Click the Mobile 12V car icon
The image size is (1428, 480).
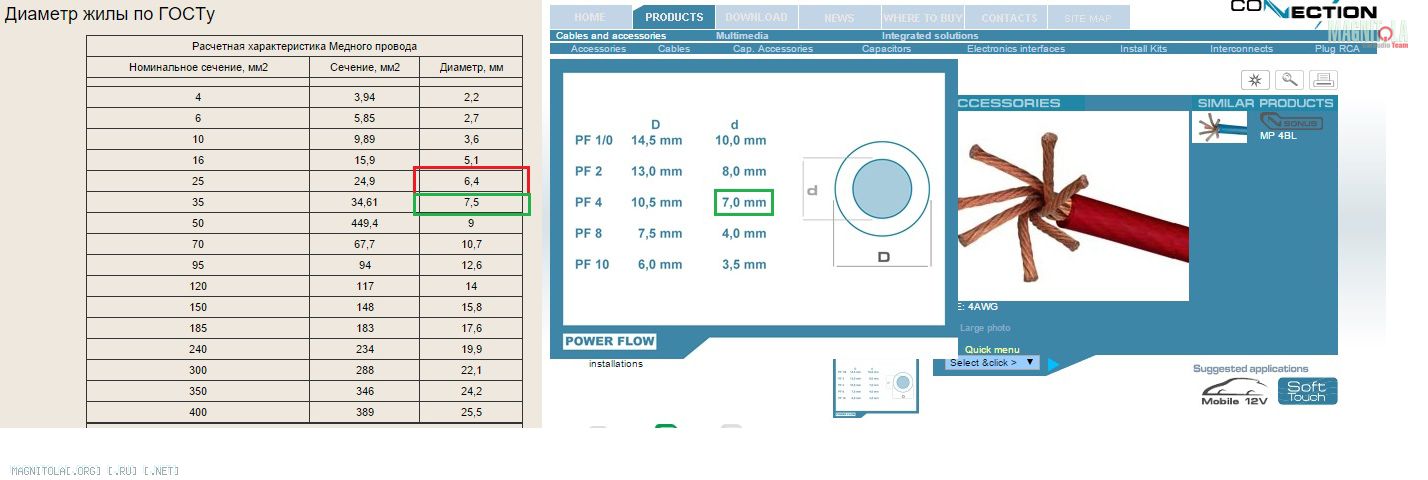point(1232,392)
